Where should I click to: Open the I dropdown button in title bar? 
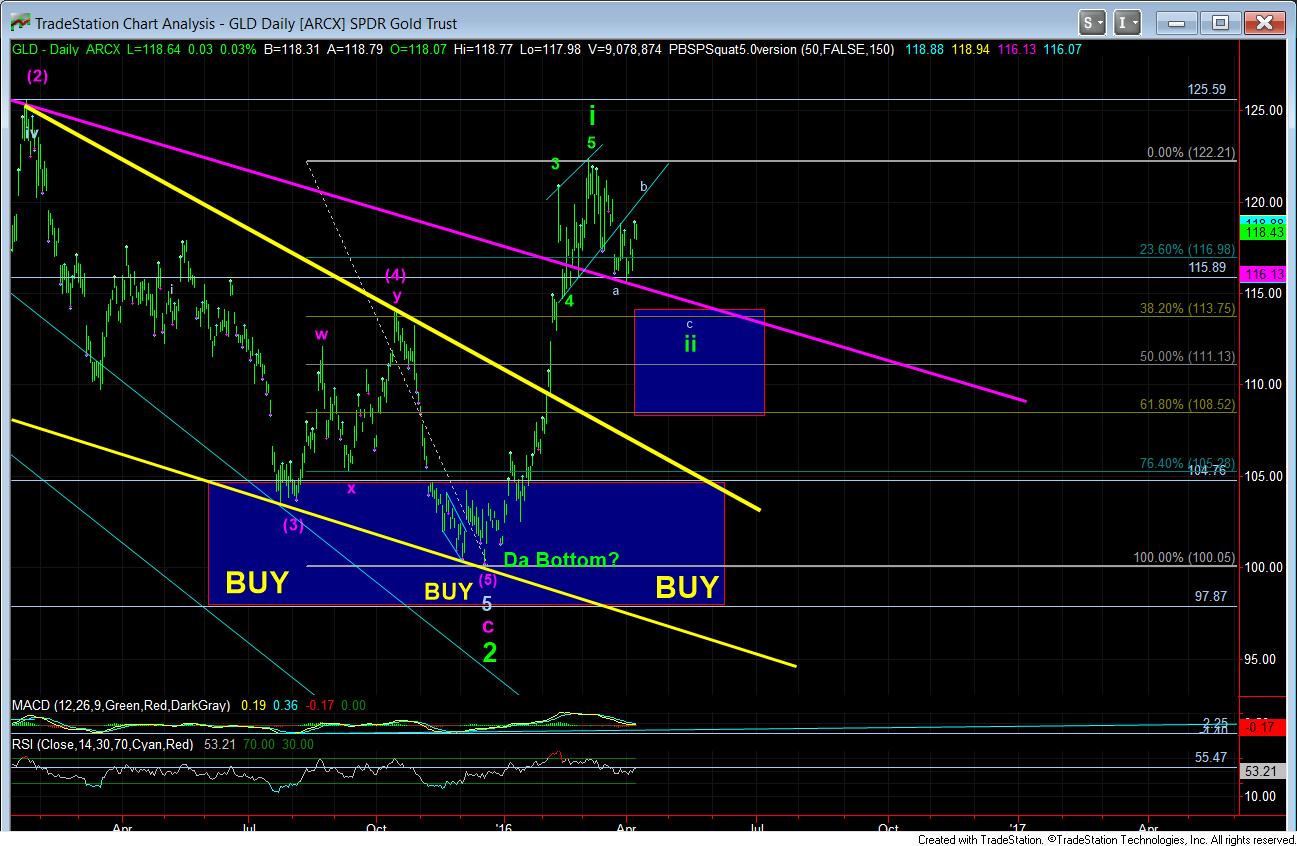click(x=1127, y=22)
